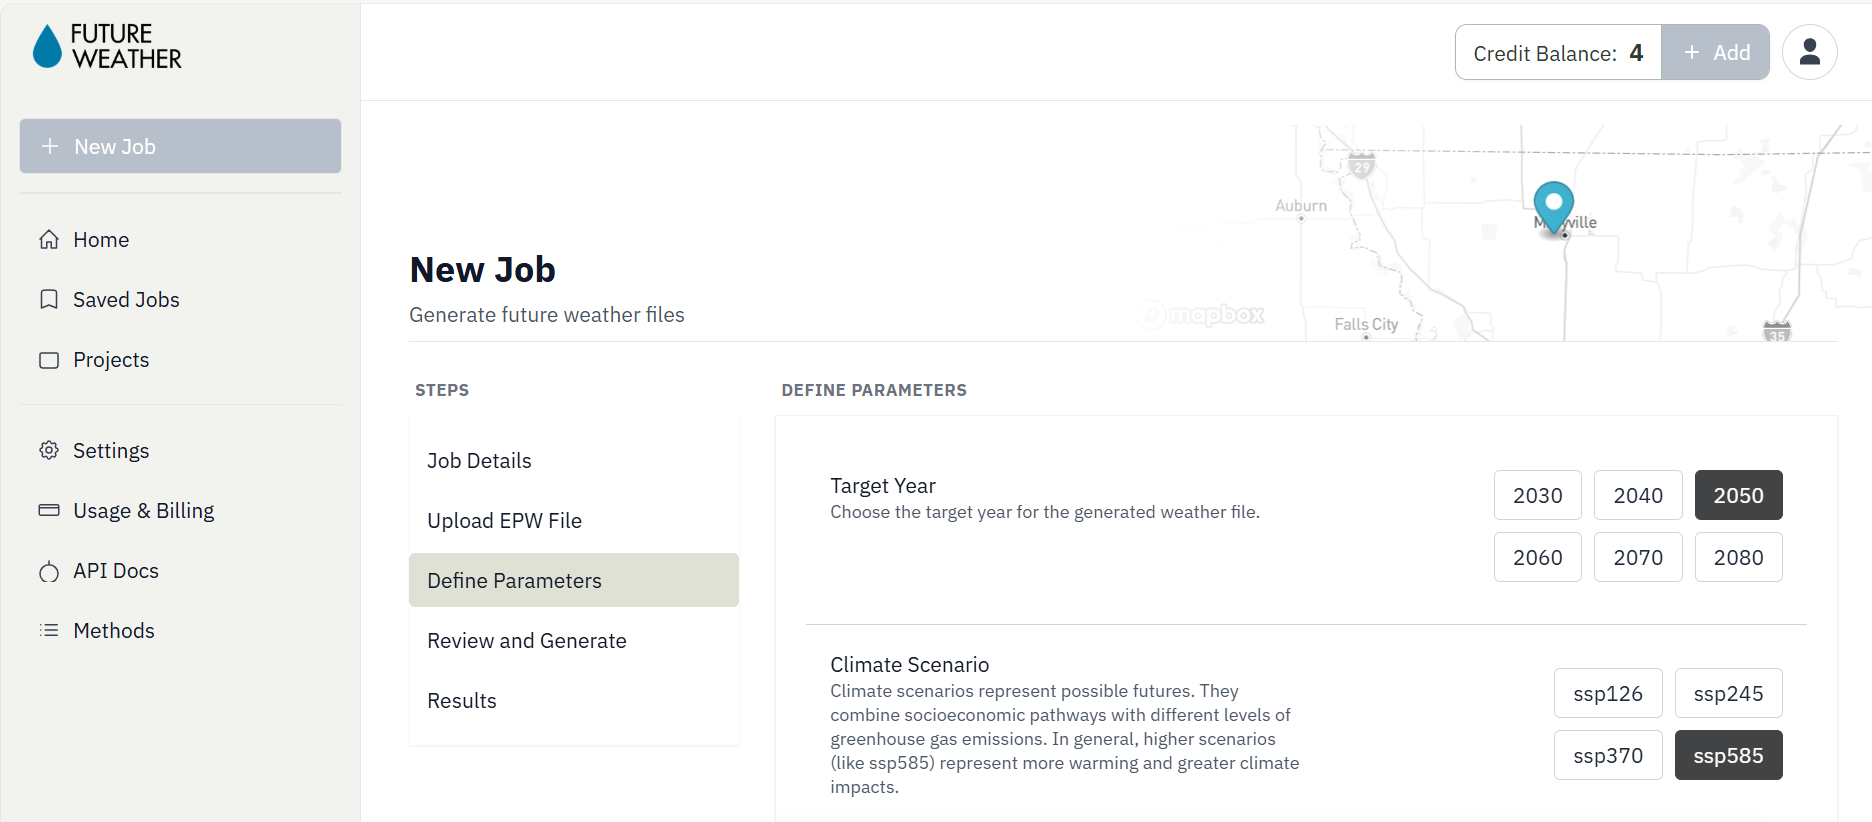Viewport: 1872px width, 822px height.
Task: Click the map location pin marker
Action: pos(1553,205)
